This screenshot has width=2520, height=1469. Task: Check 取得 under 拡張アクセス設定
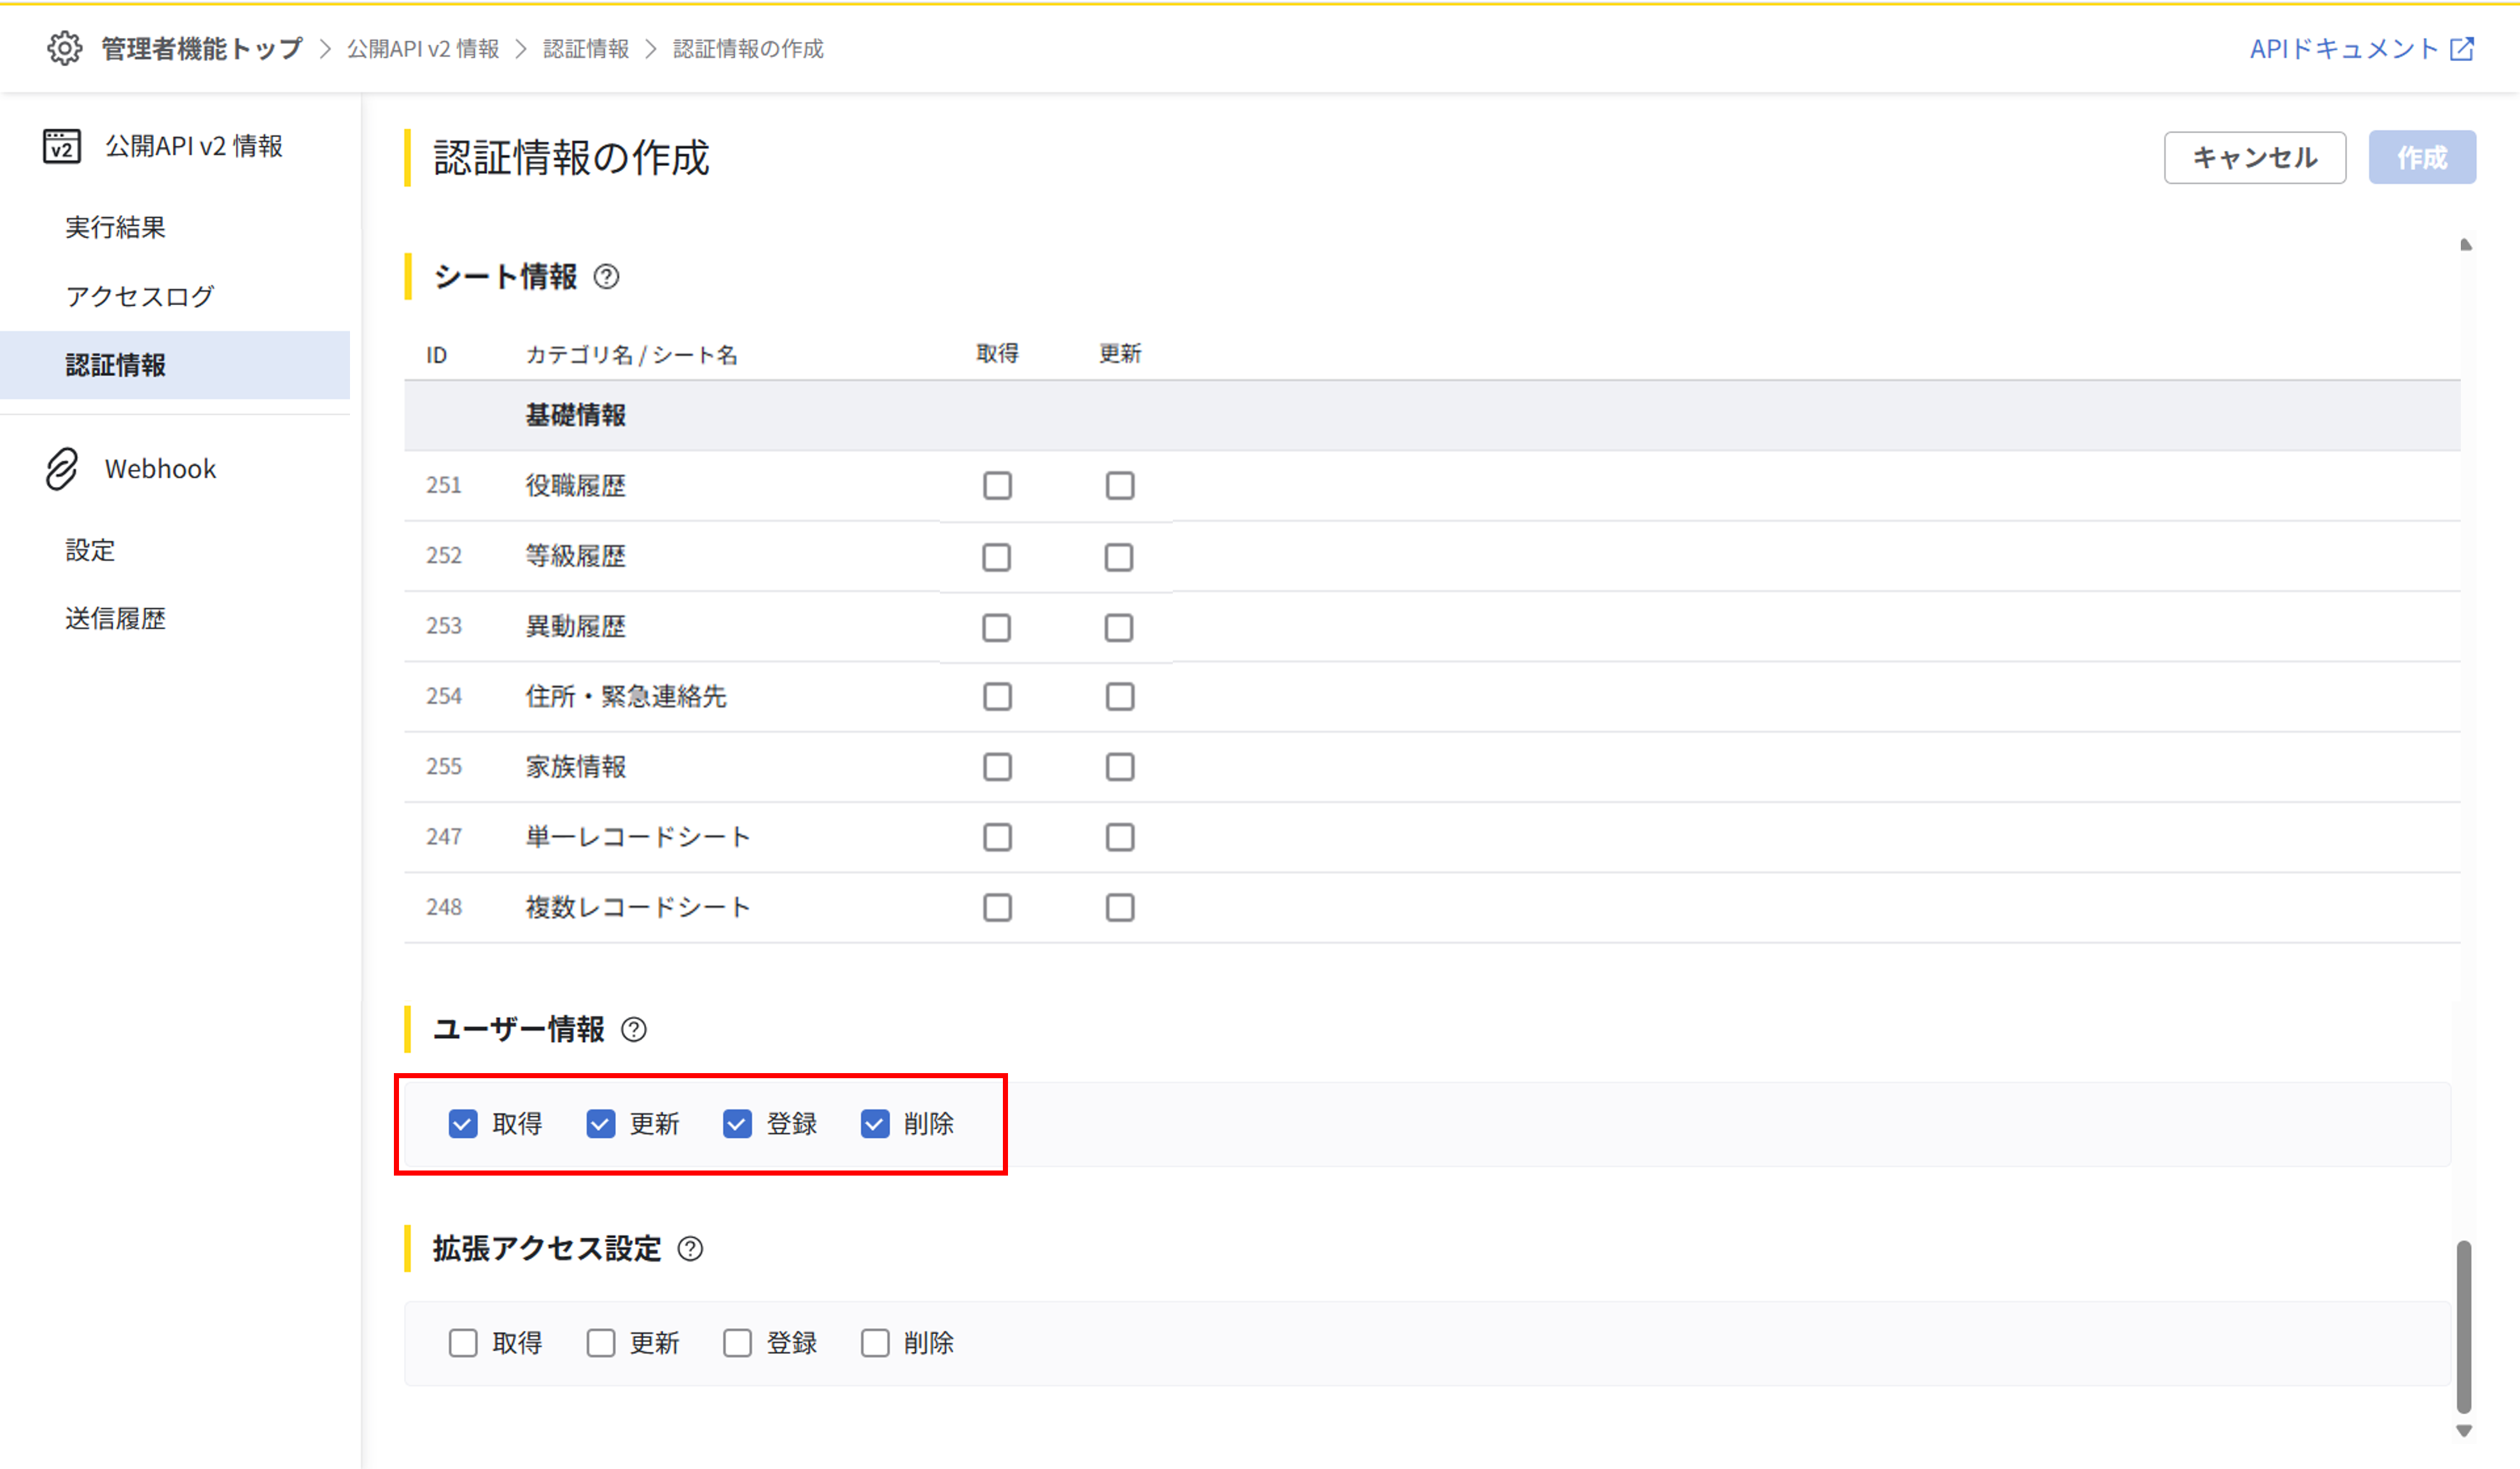click(x=463, y=1344)
